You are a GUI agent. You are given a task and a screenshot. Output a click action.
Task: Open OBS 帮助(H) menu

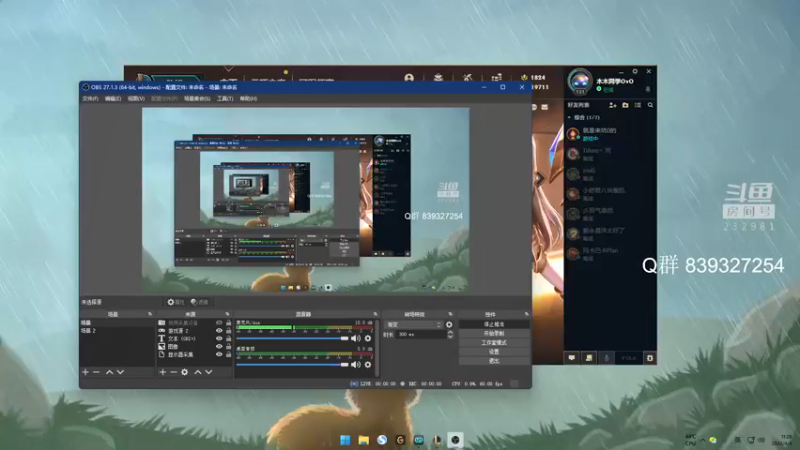[x=248, y=98]
